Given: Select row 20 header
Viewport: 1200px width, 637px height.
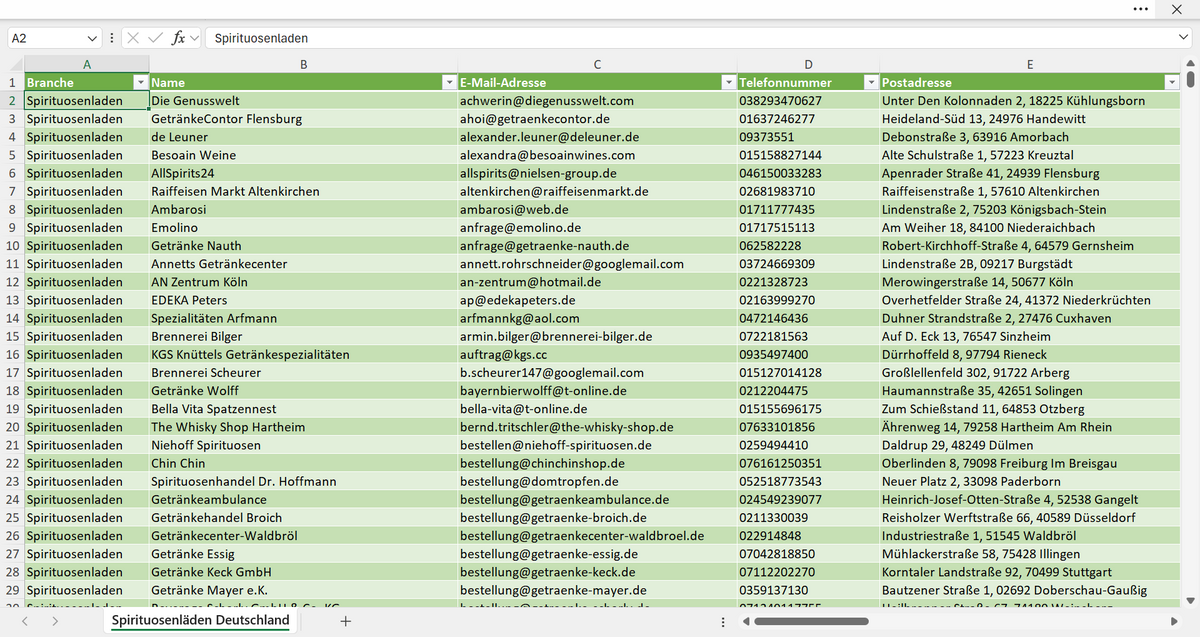Looking at the screenshot, I should 12,427.
